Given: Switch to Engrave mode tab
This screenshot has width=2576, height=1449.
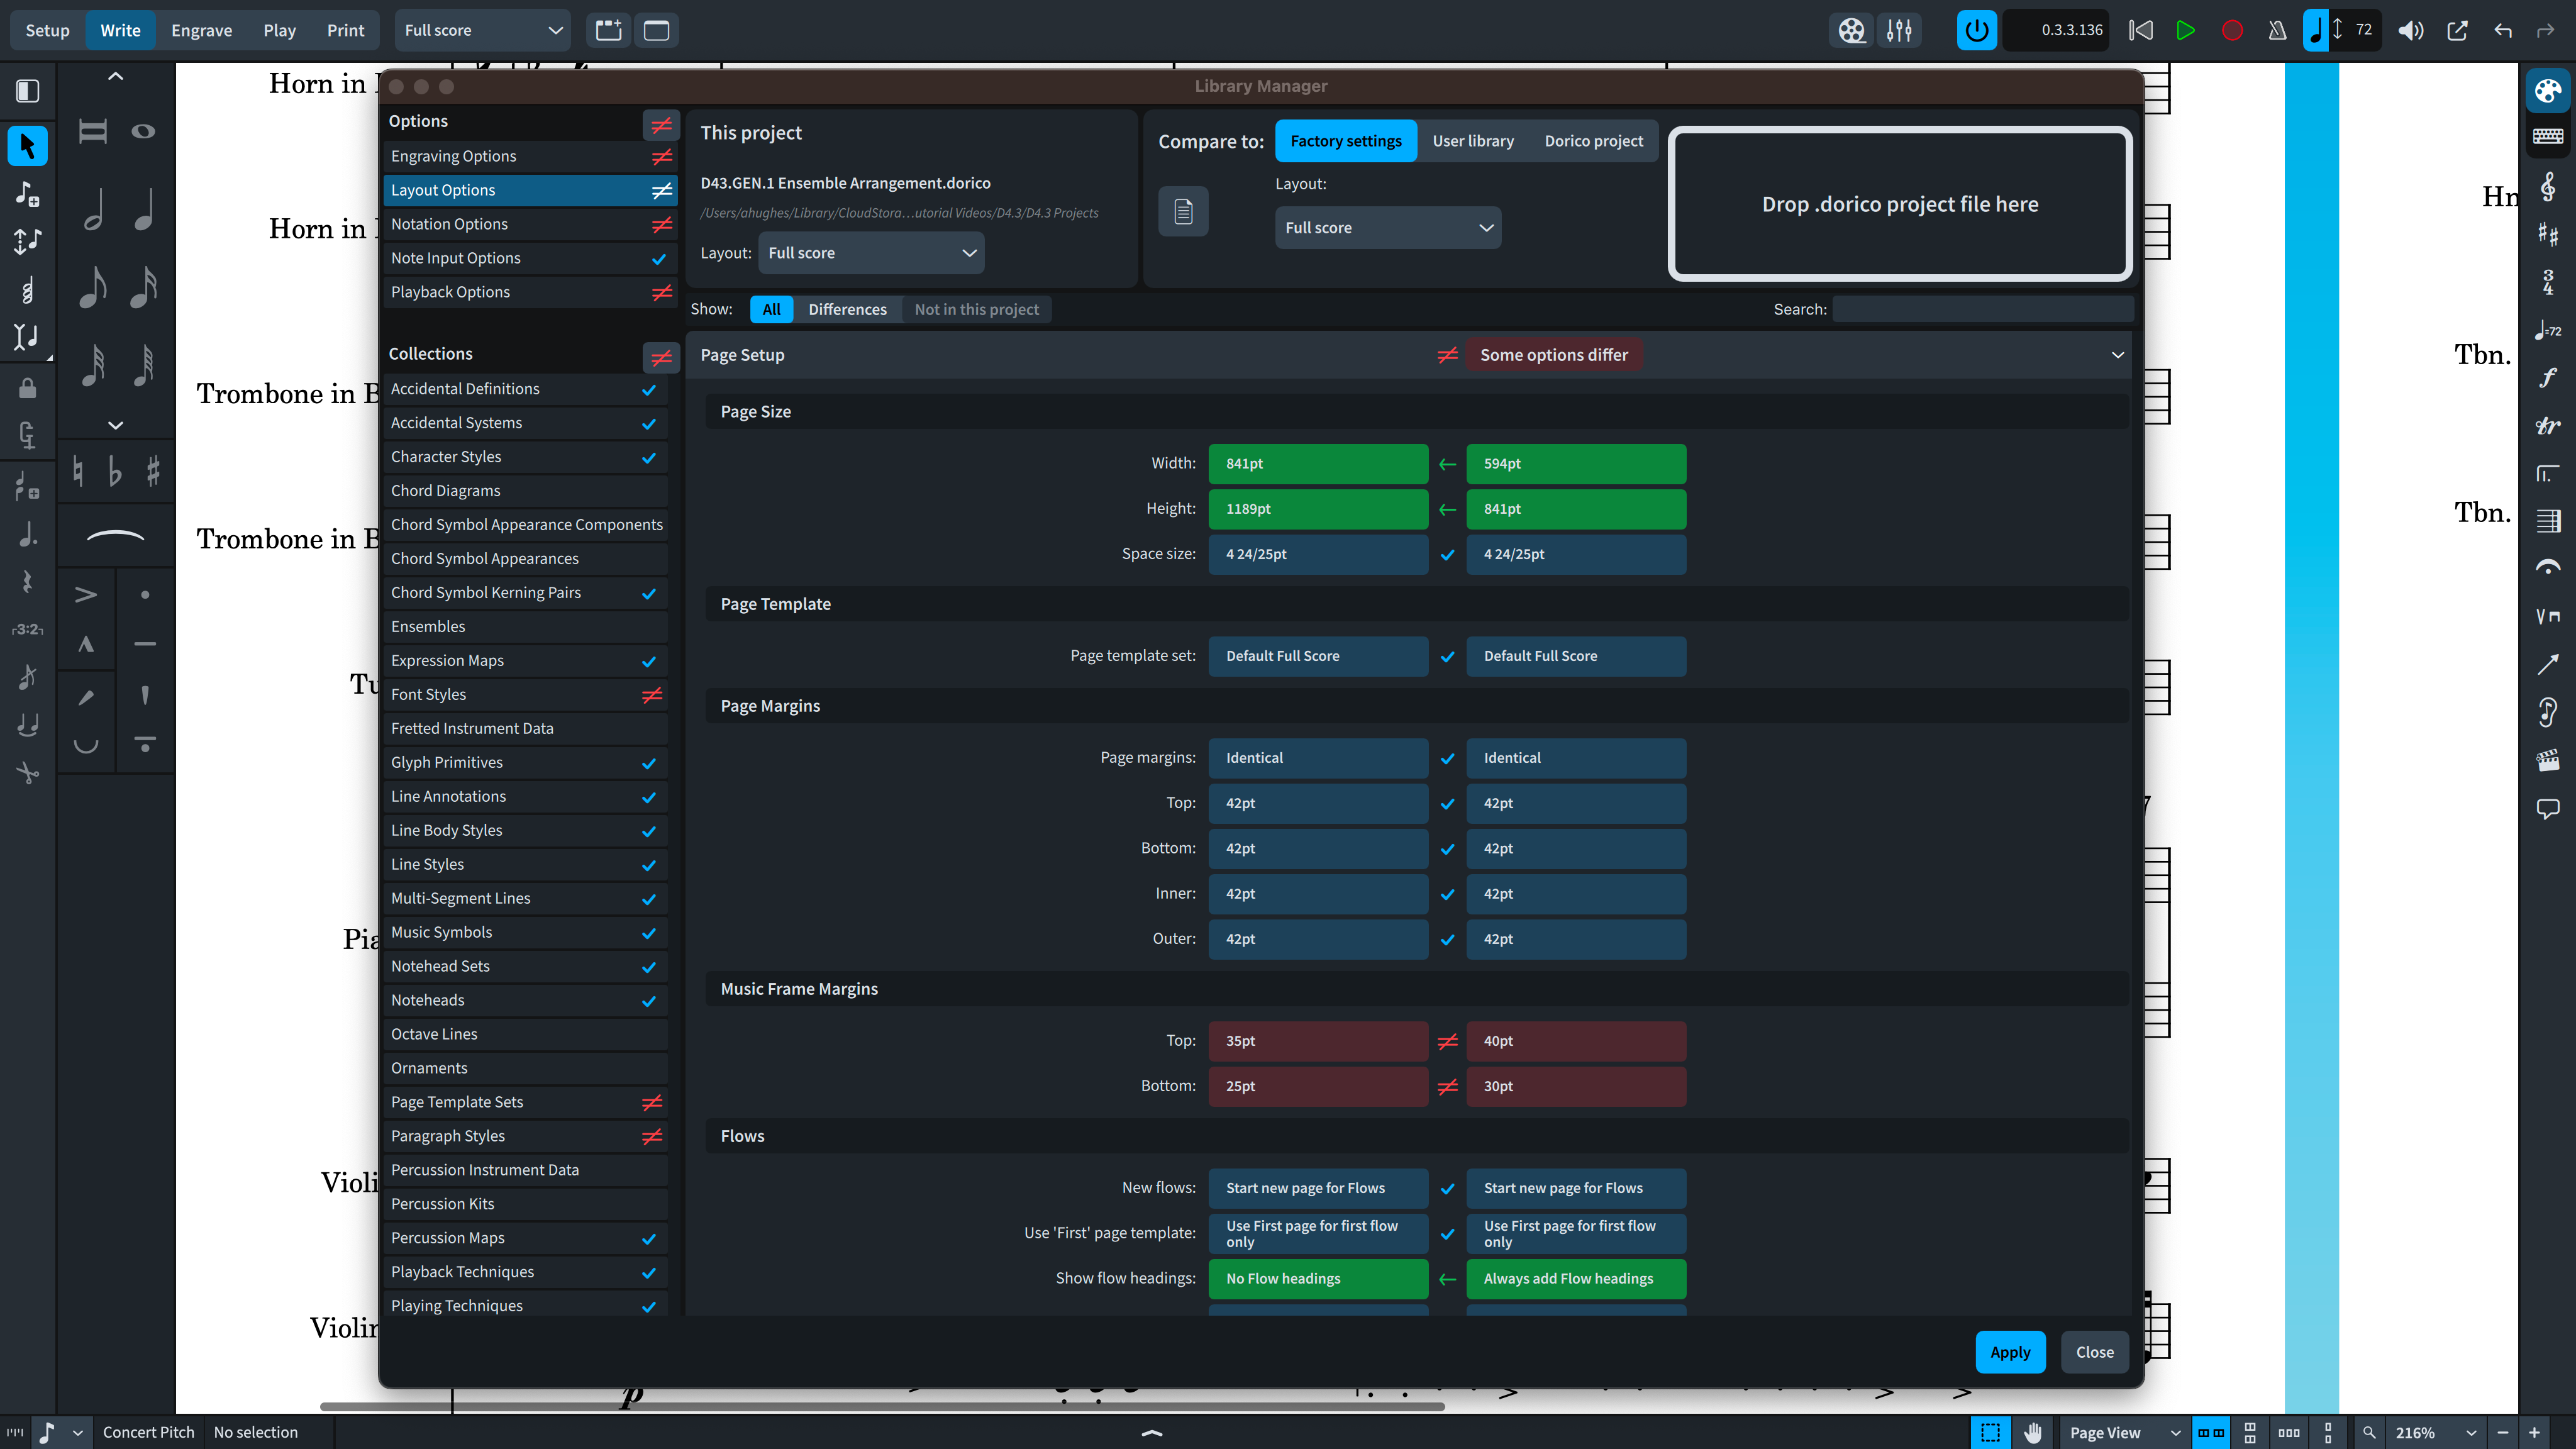Looking at the screenshot, I should (x=201, y=30).
